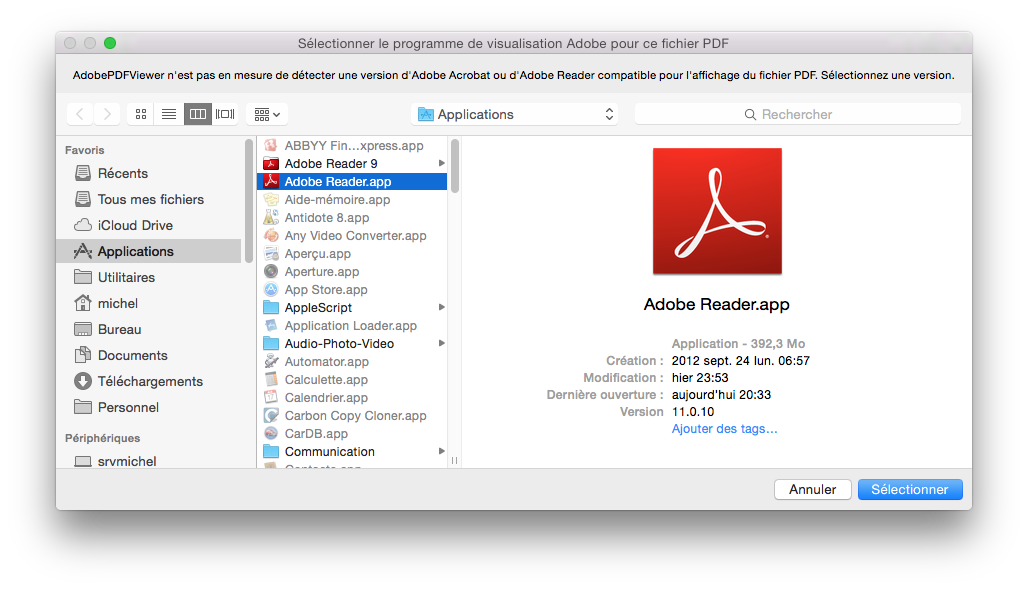Open the Adobe Reader 9 folder

click(352, 163)
